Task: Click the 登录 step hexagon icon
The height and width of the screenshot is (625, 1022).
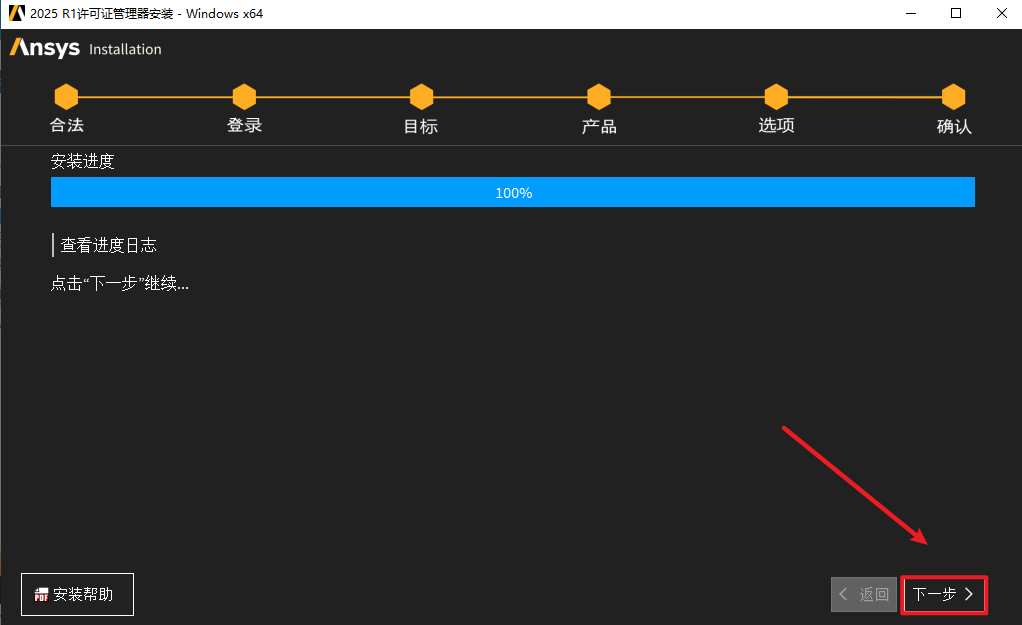Action: [x=244, y=97]
